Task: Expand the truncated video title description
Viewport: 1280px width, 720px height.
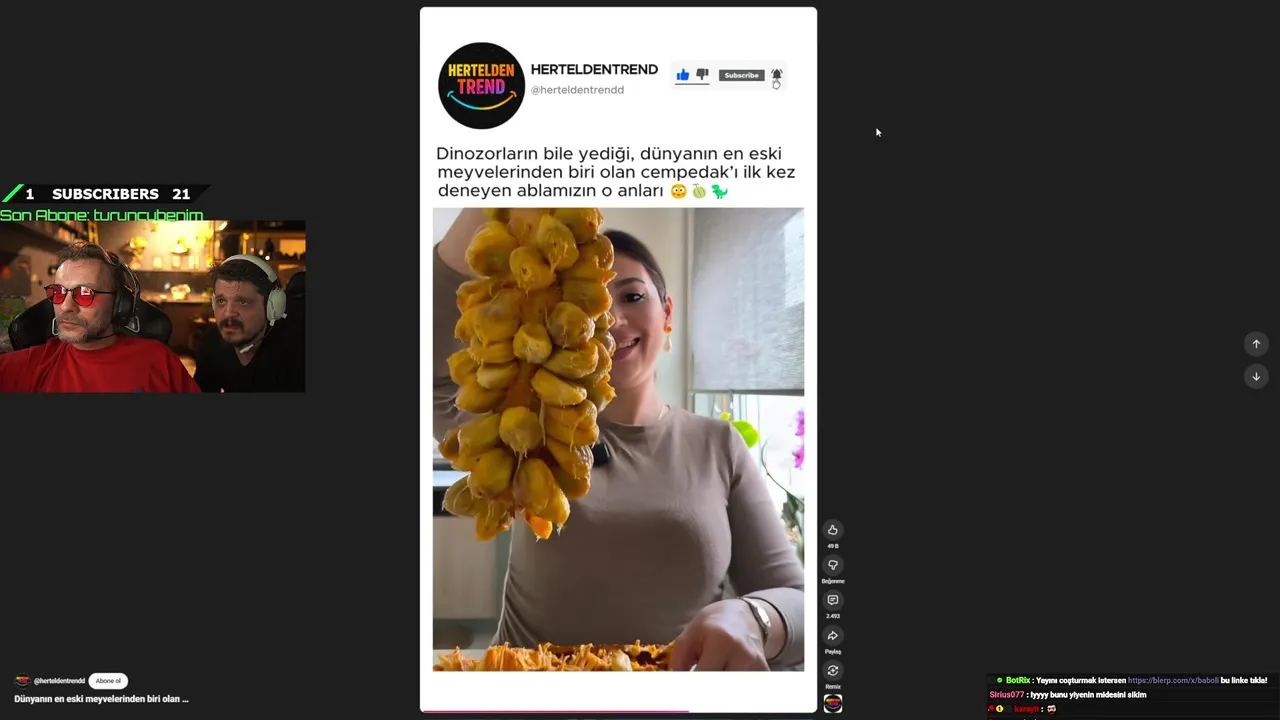Action: pos(101,699)
